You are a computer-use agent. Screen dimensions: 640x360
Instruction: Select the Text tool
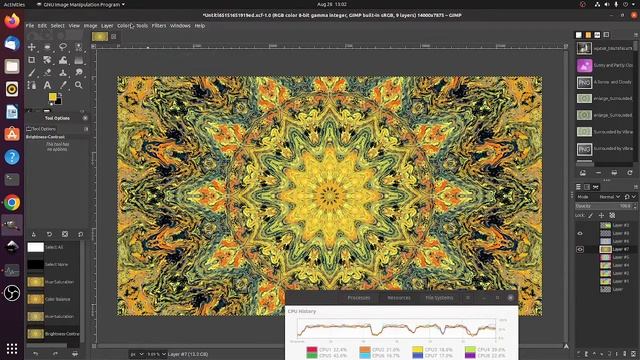point(47,85)
